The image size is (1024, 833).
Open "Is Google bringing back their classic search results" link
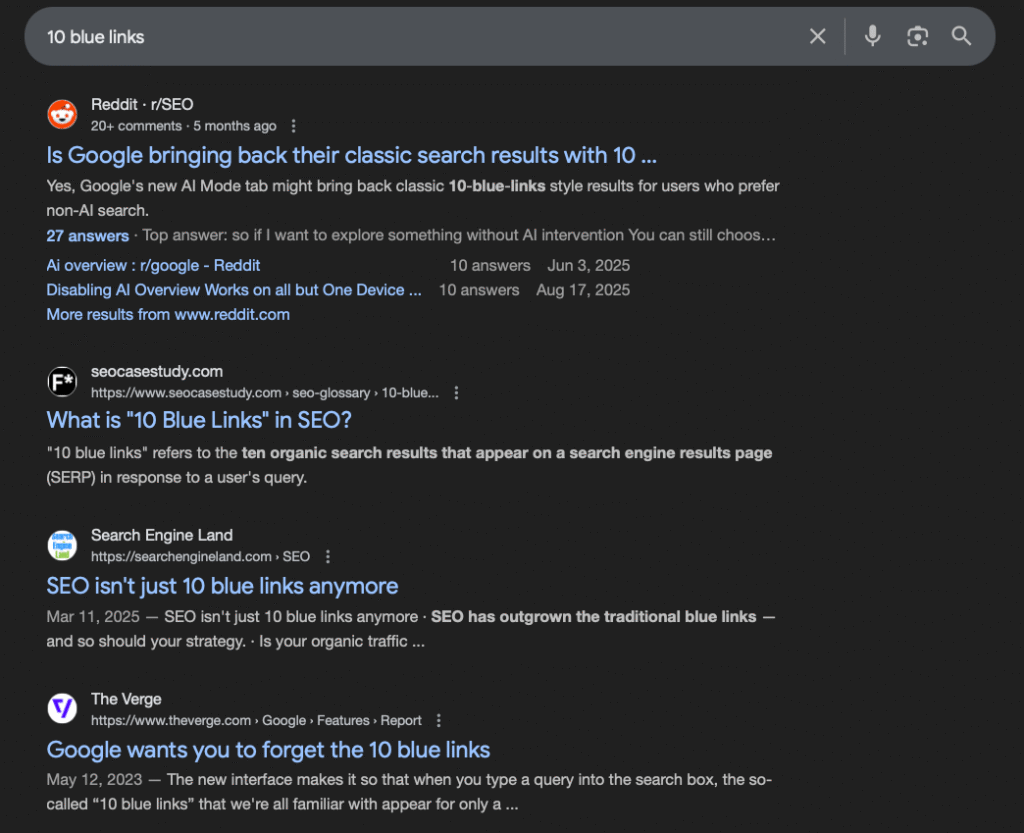point(351,156)
